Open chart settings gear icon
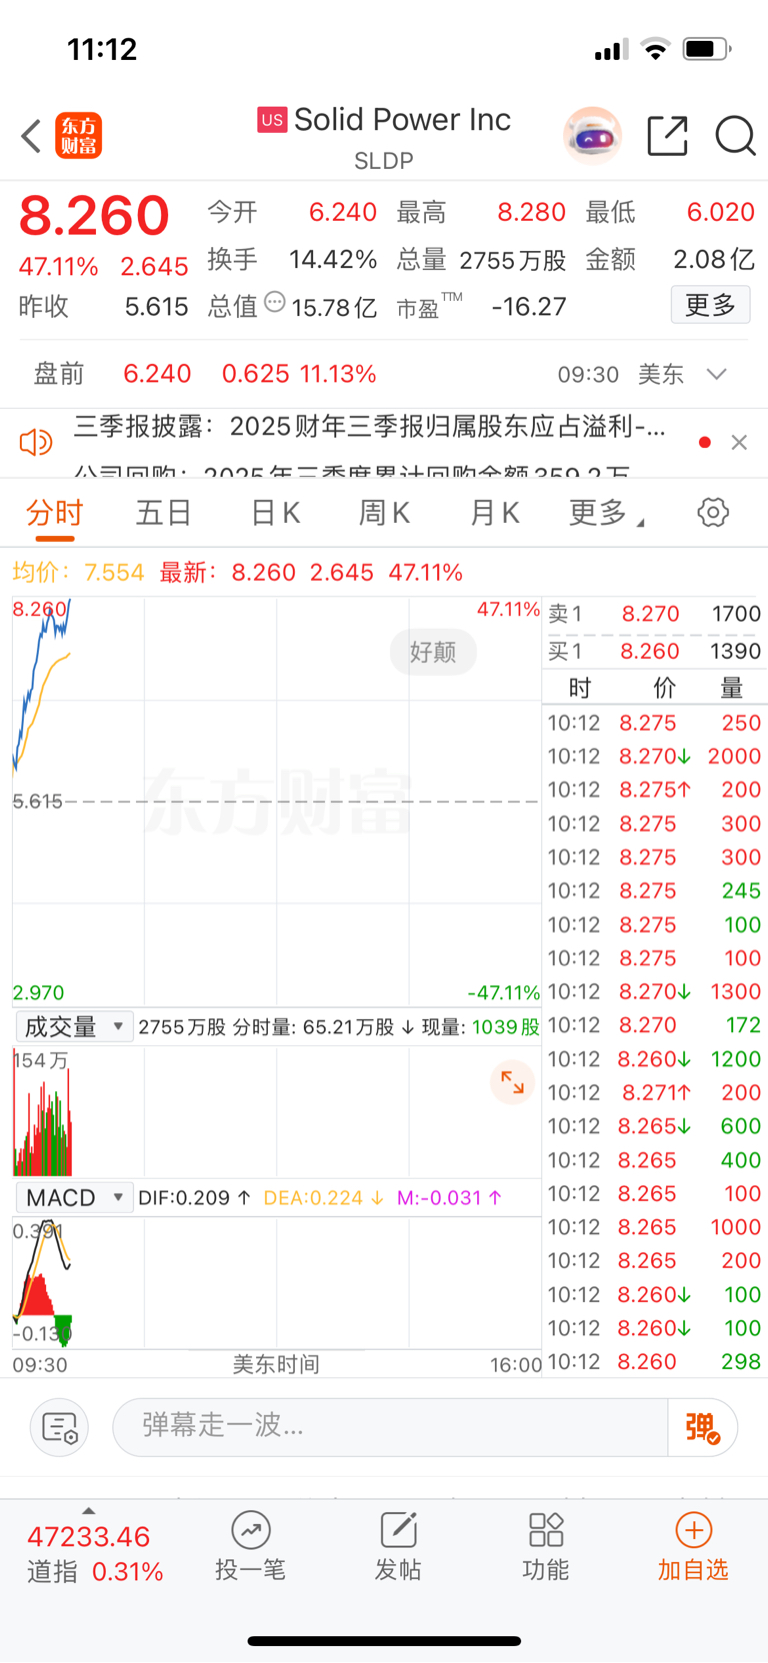The image size is (768, 1663). [713, 513]
